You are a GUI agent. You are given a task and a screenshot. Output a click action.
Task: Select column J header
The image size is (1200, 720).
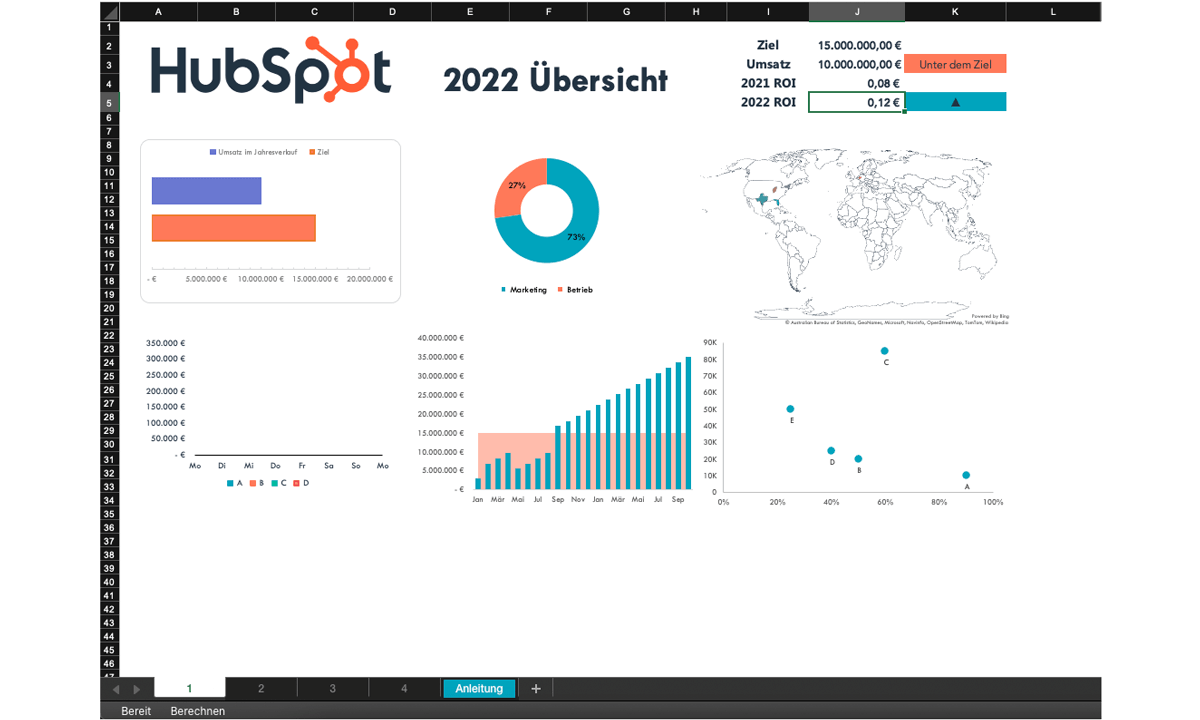point(857,11)
